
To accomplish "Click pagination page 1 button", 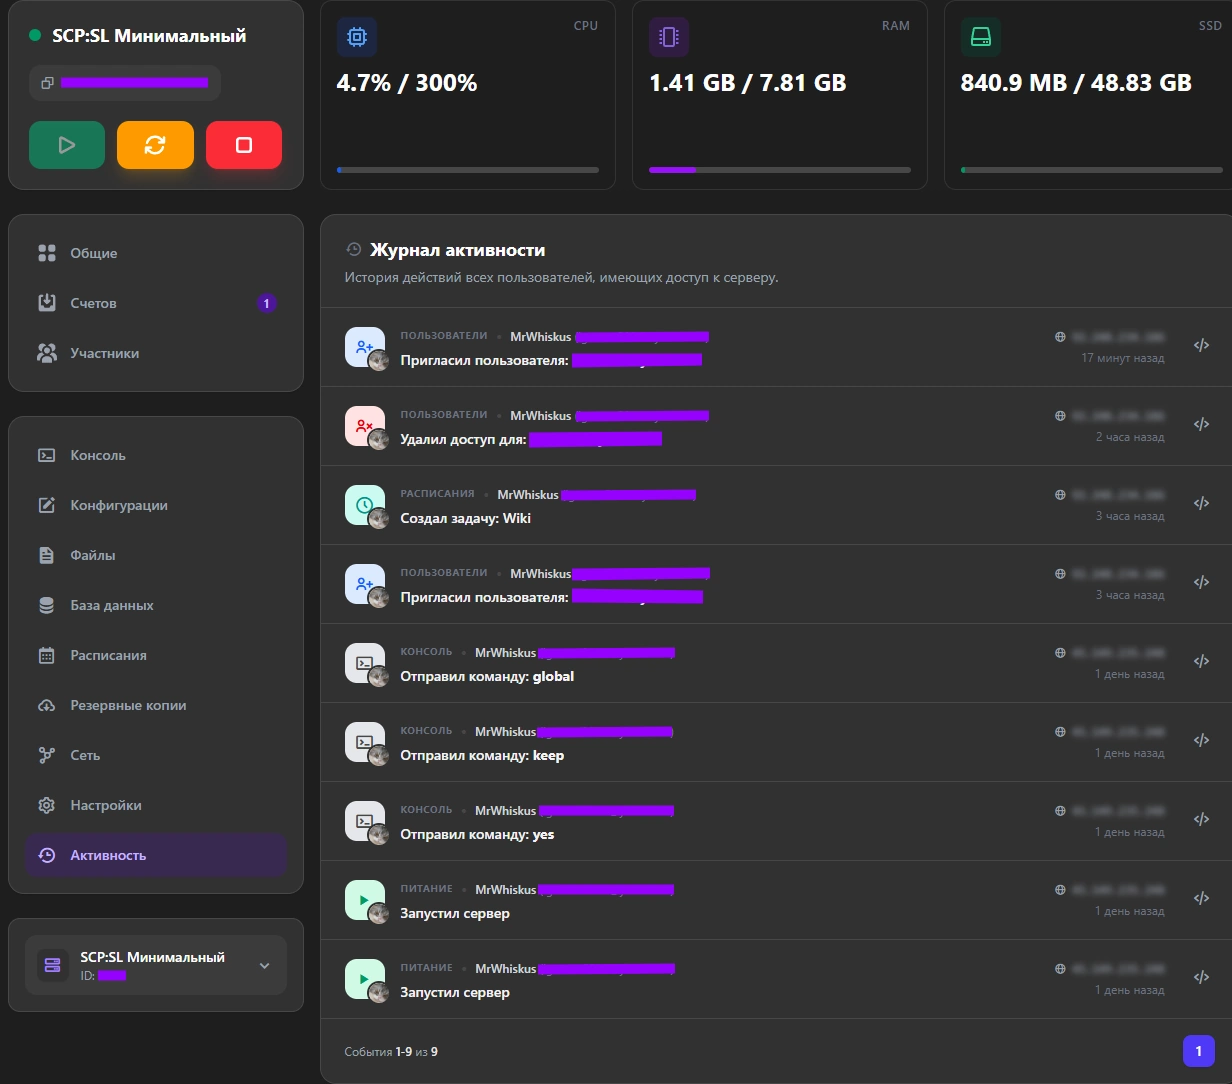I will pos(1199,1051).
